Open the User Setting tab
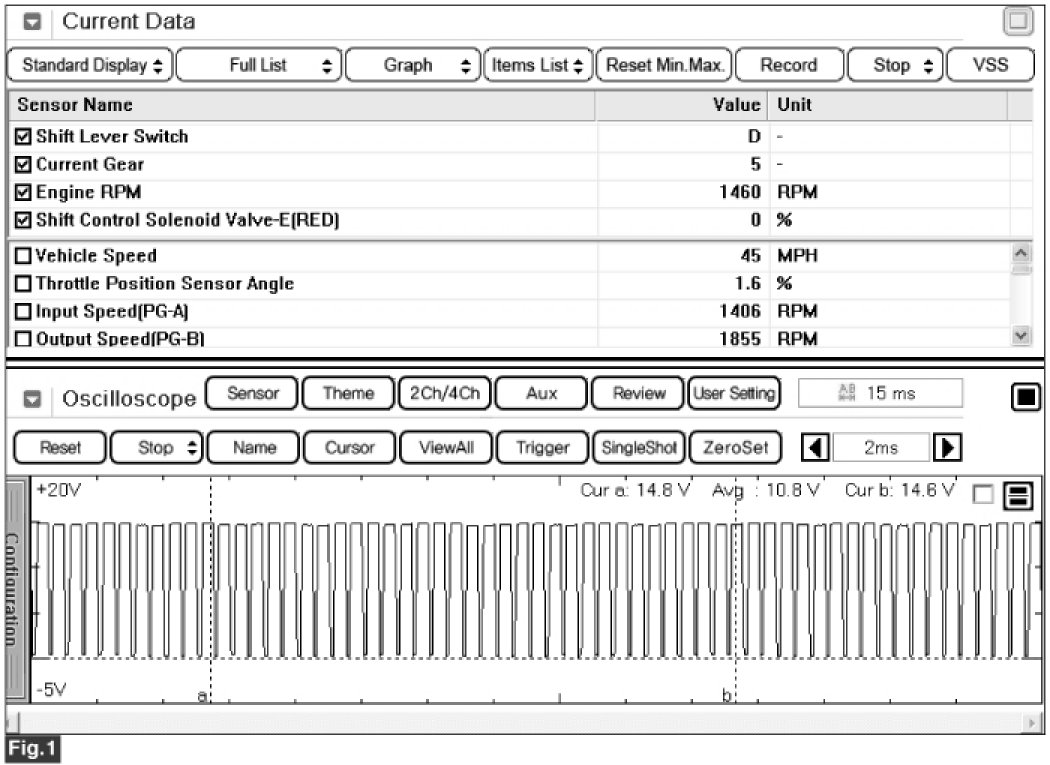Viewport: 1050px width, 765px height. click(735, 393)
